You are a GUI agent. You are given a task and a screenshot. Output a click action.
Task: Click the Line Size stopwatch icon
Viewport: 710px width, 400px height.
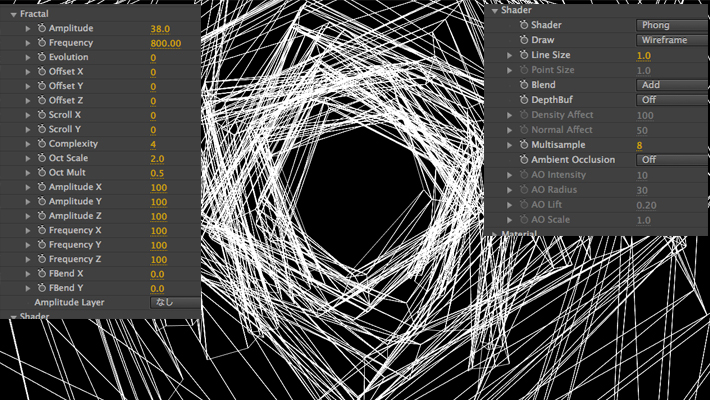click(523, 55)
